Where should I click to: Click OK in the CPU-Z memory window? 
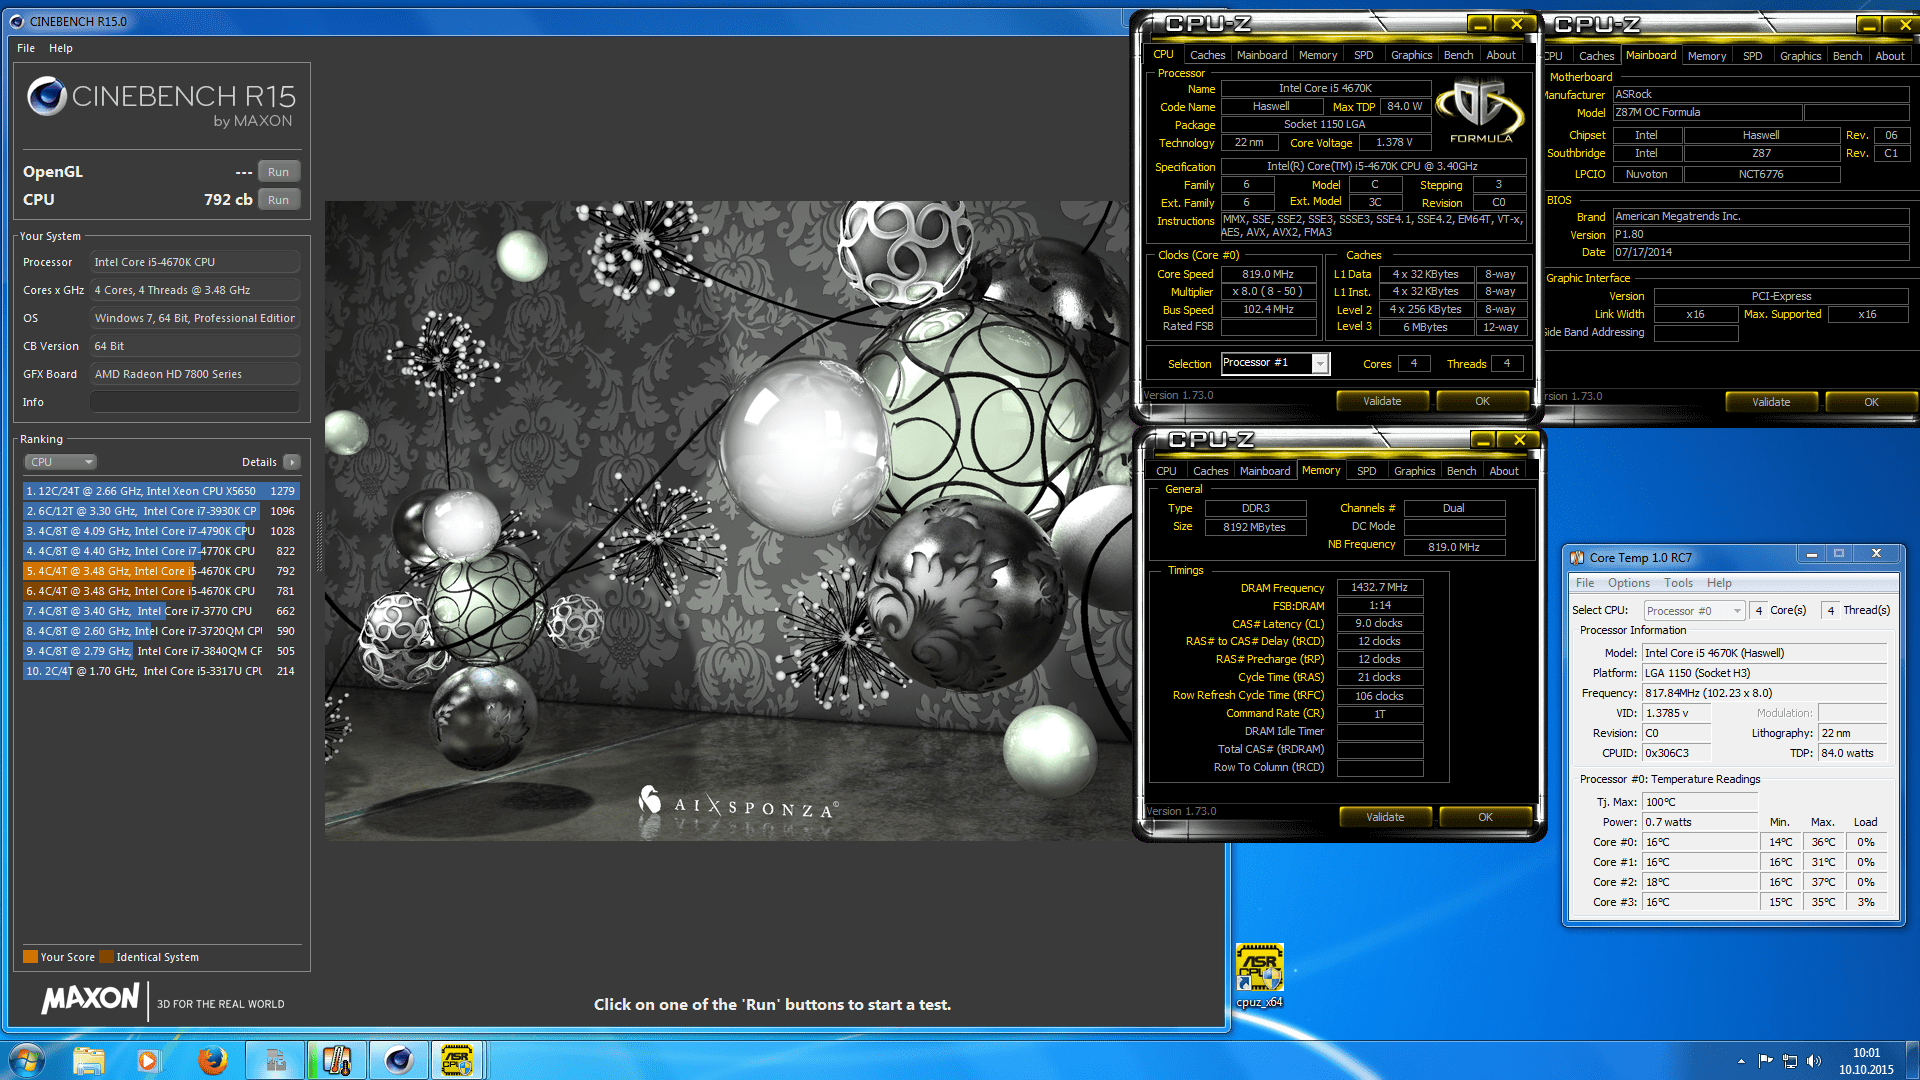[x=1485, y=817]
